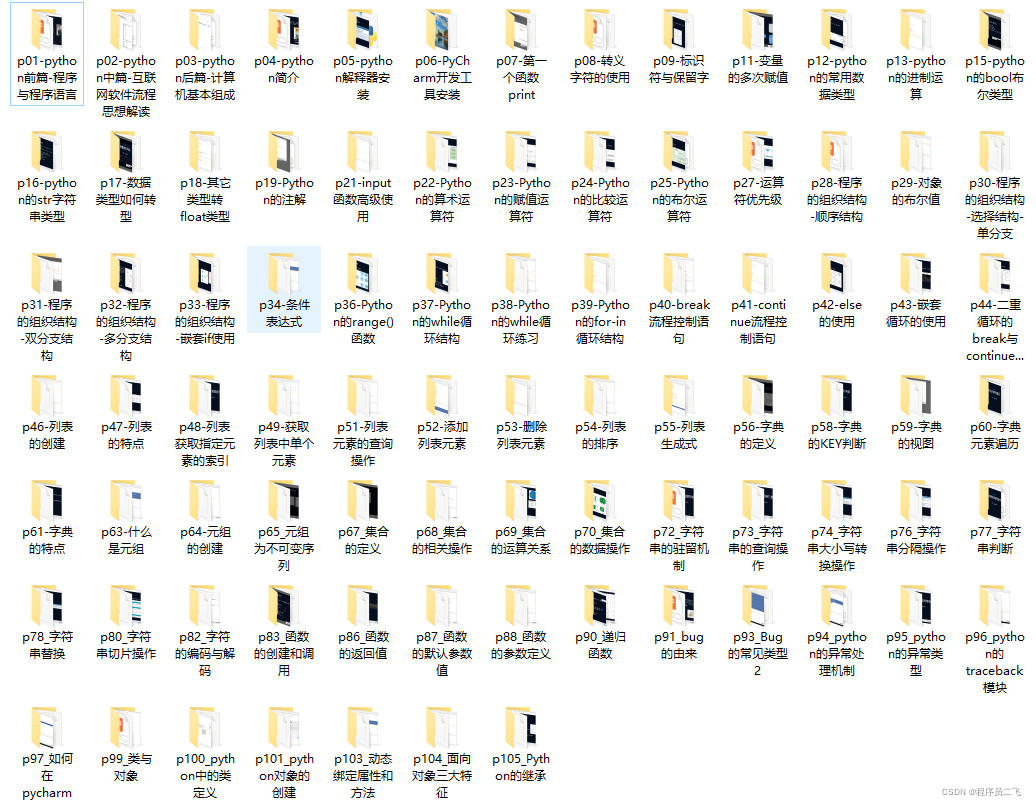1036x806 pixels.
Task: Click the label p95_python的异常类型
Action: click(x=916, y=653)
